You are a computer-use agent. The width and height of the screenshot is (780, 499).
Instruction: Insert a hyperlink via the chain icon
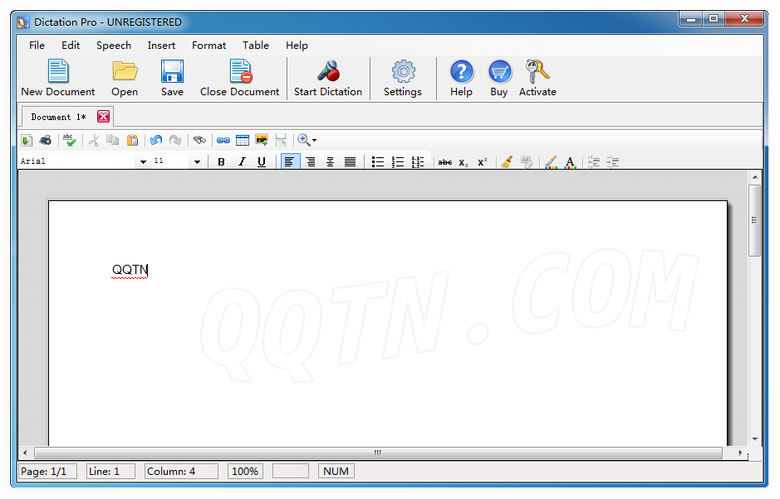coord(223,141)
